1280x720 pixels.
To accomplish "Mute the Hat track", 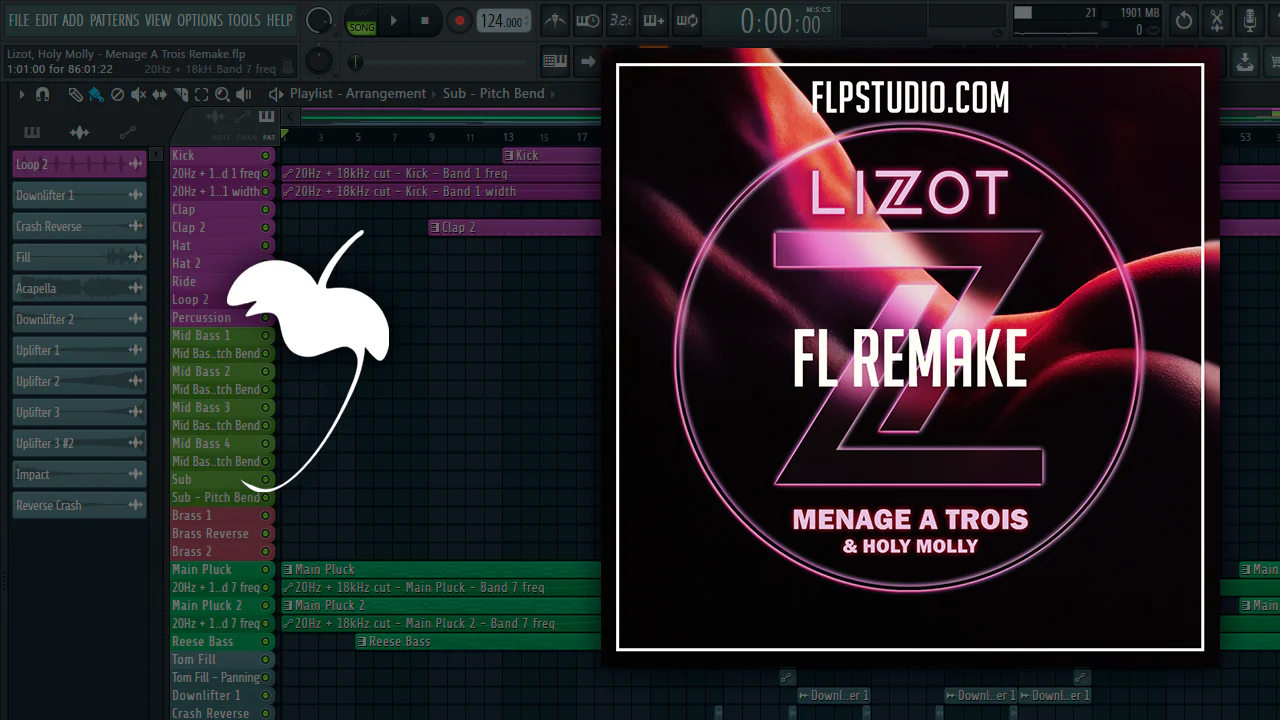I will [266, 246].
